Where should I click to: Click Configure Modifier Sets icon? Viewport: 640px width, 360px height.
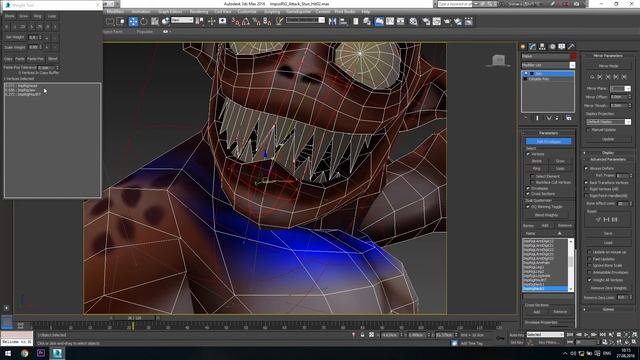pyautogui.click(x=569, y=118)
